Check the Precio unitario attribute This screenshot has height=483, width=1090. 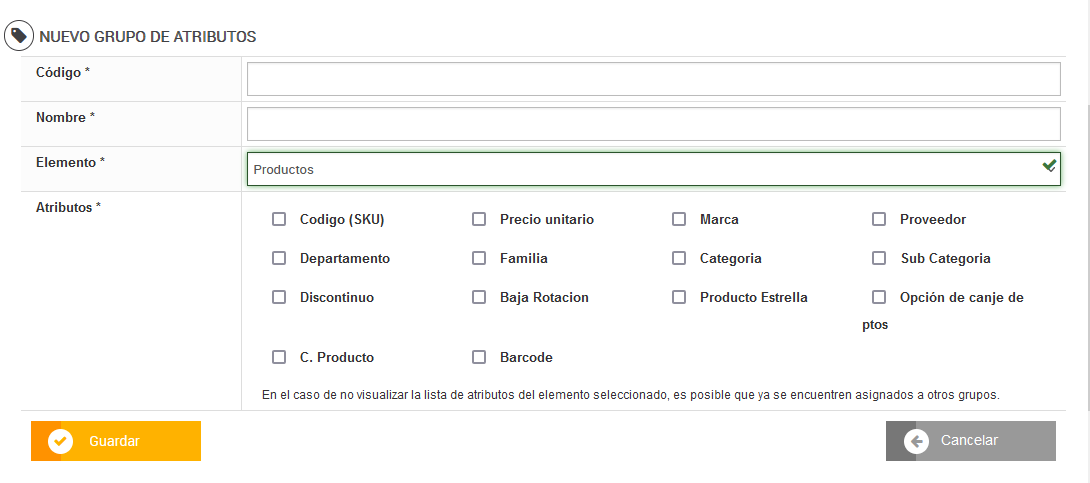pyautogui.click(x=479, y=219)
